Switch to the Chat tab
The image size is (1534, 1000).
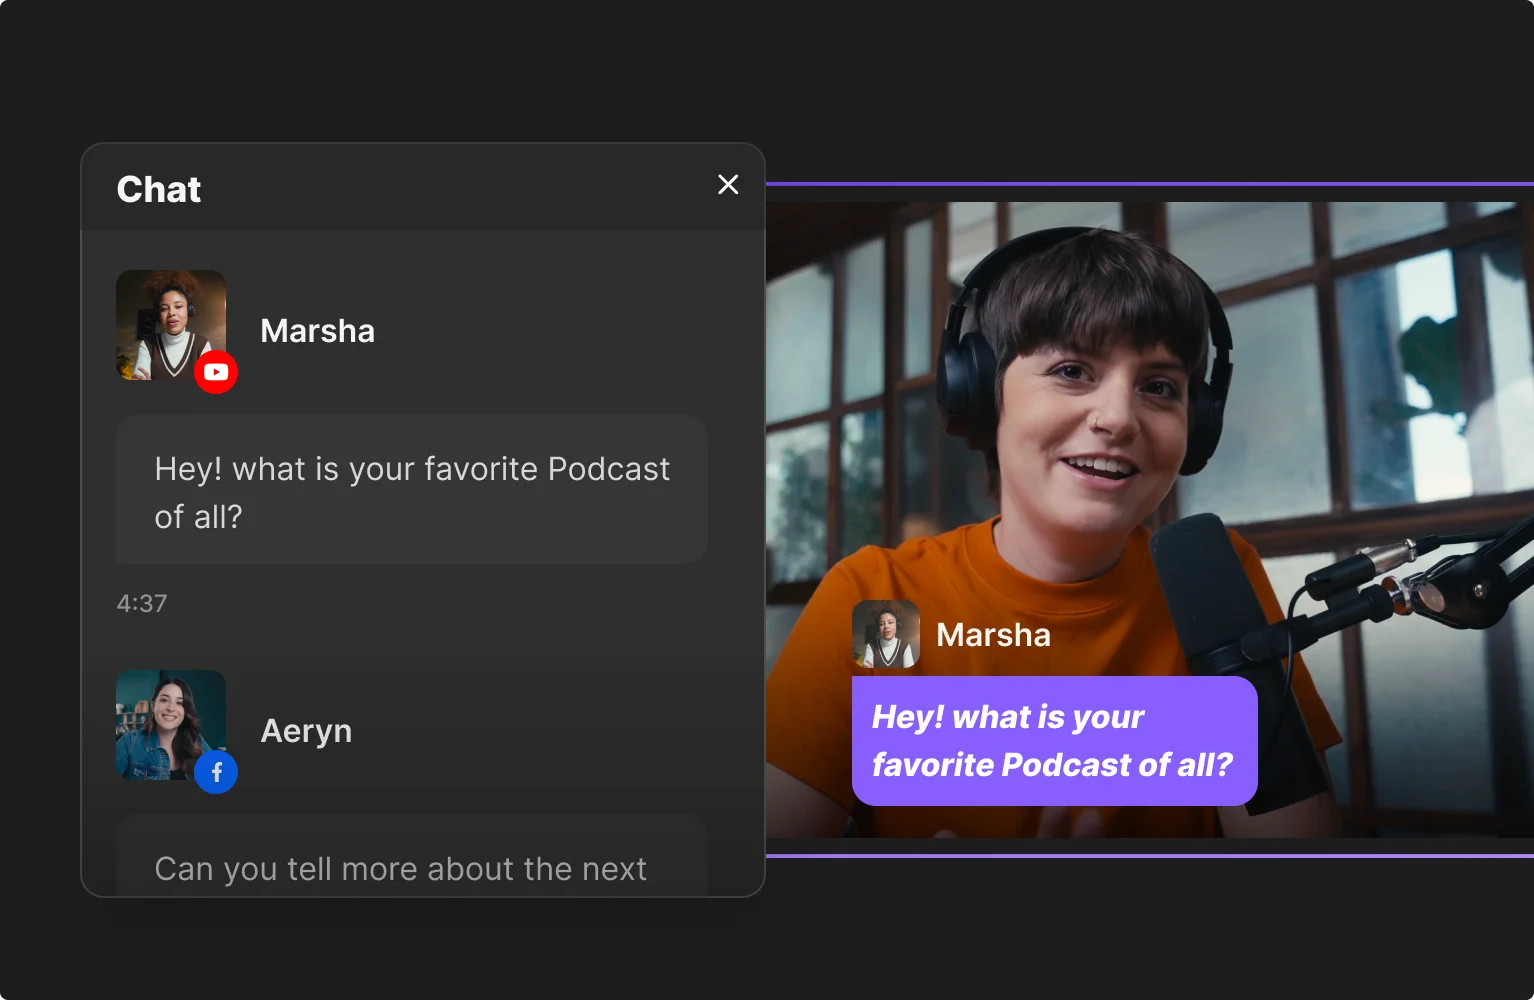point(158,189)
